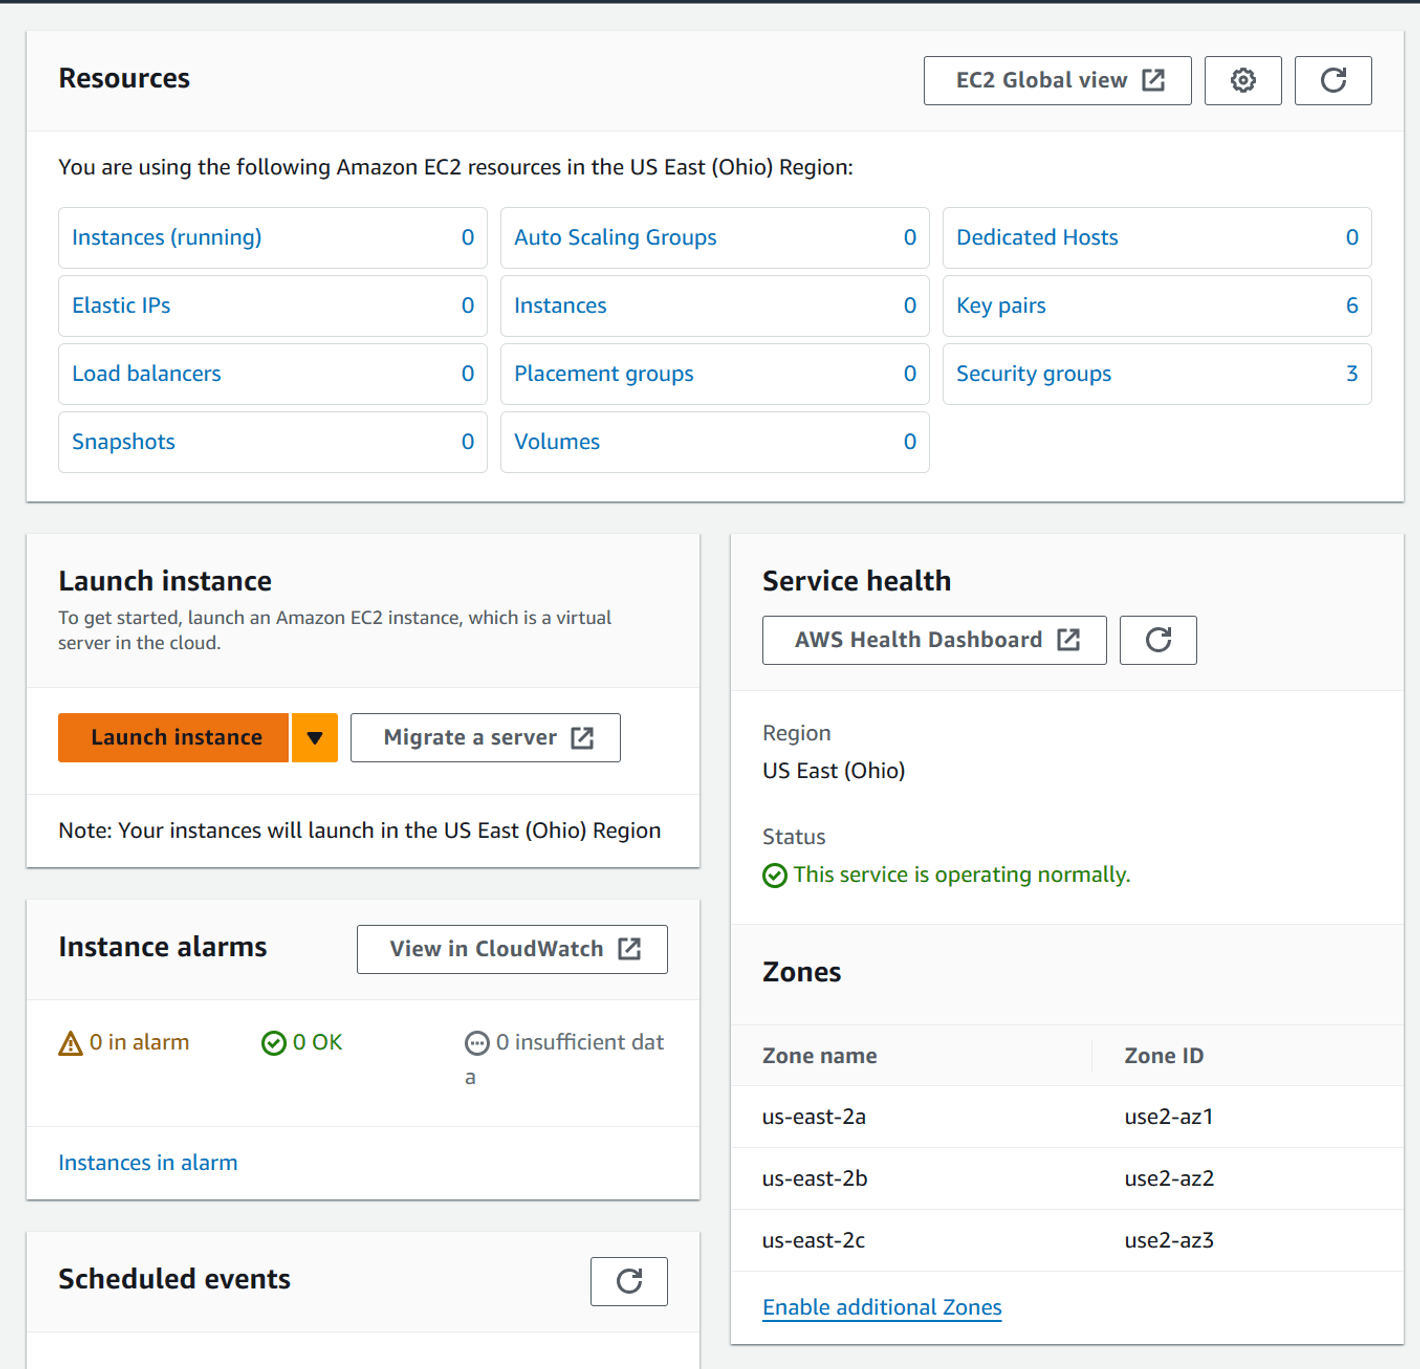Select zone us-east-2a text
1420x1369 pixels.
(x=814, y=1116)
